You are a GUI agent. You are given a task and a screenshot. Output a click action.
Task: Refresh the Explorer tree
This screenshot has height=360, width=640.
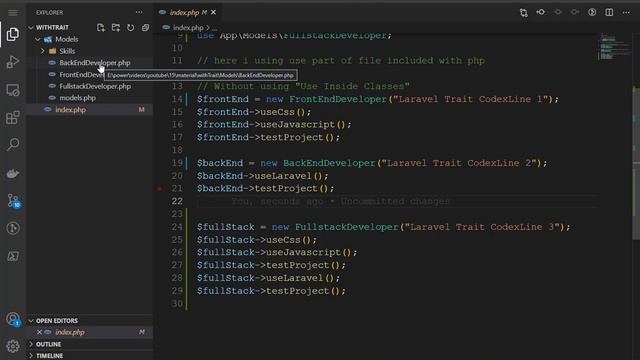click(x=130, y=27)
